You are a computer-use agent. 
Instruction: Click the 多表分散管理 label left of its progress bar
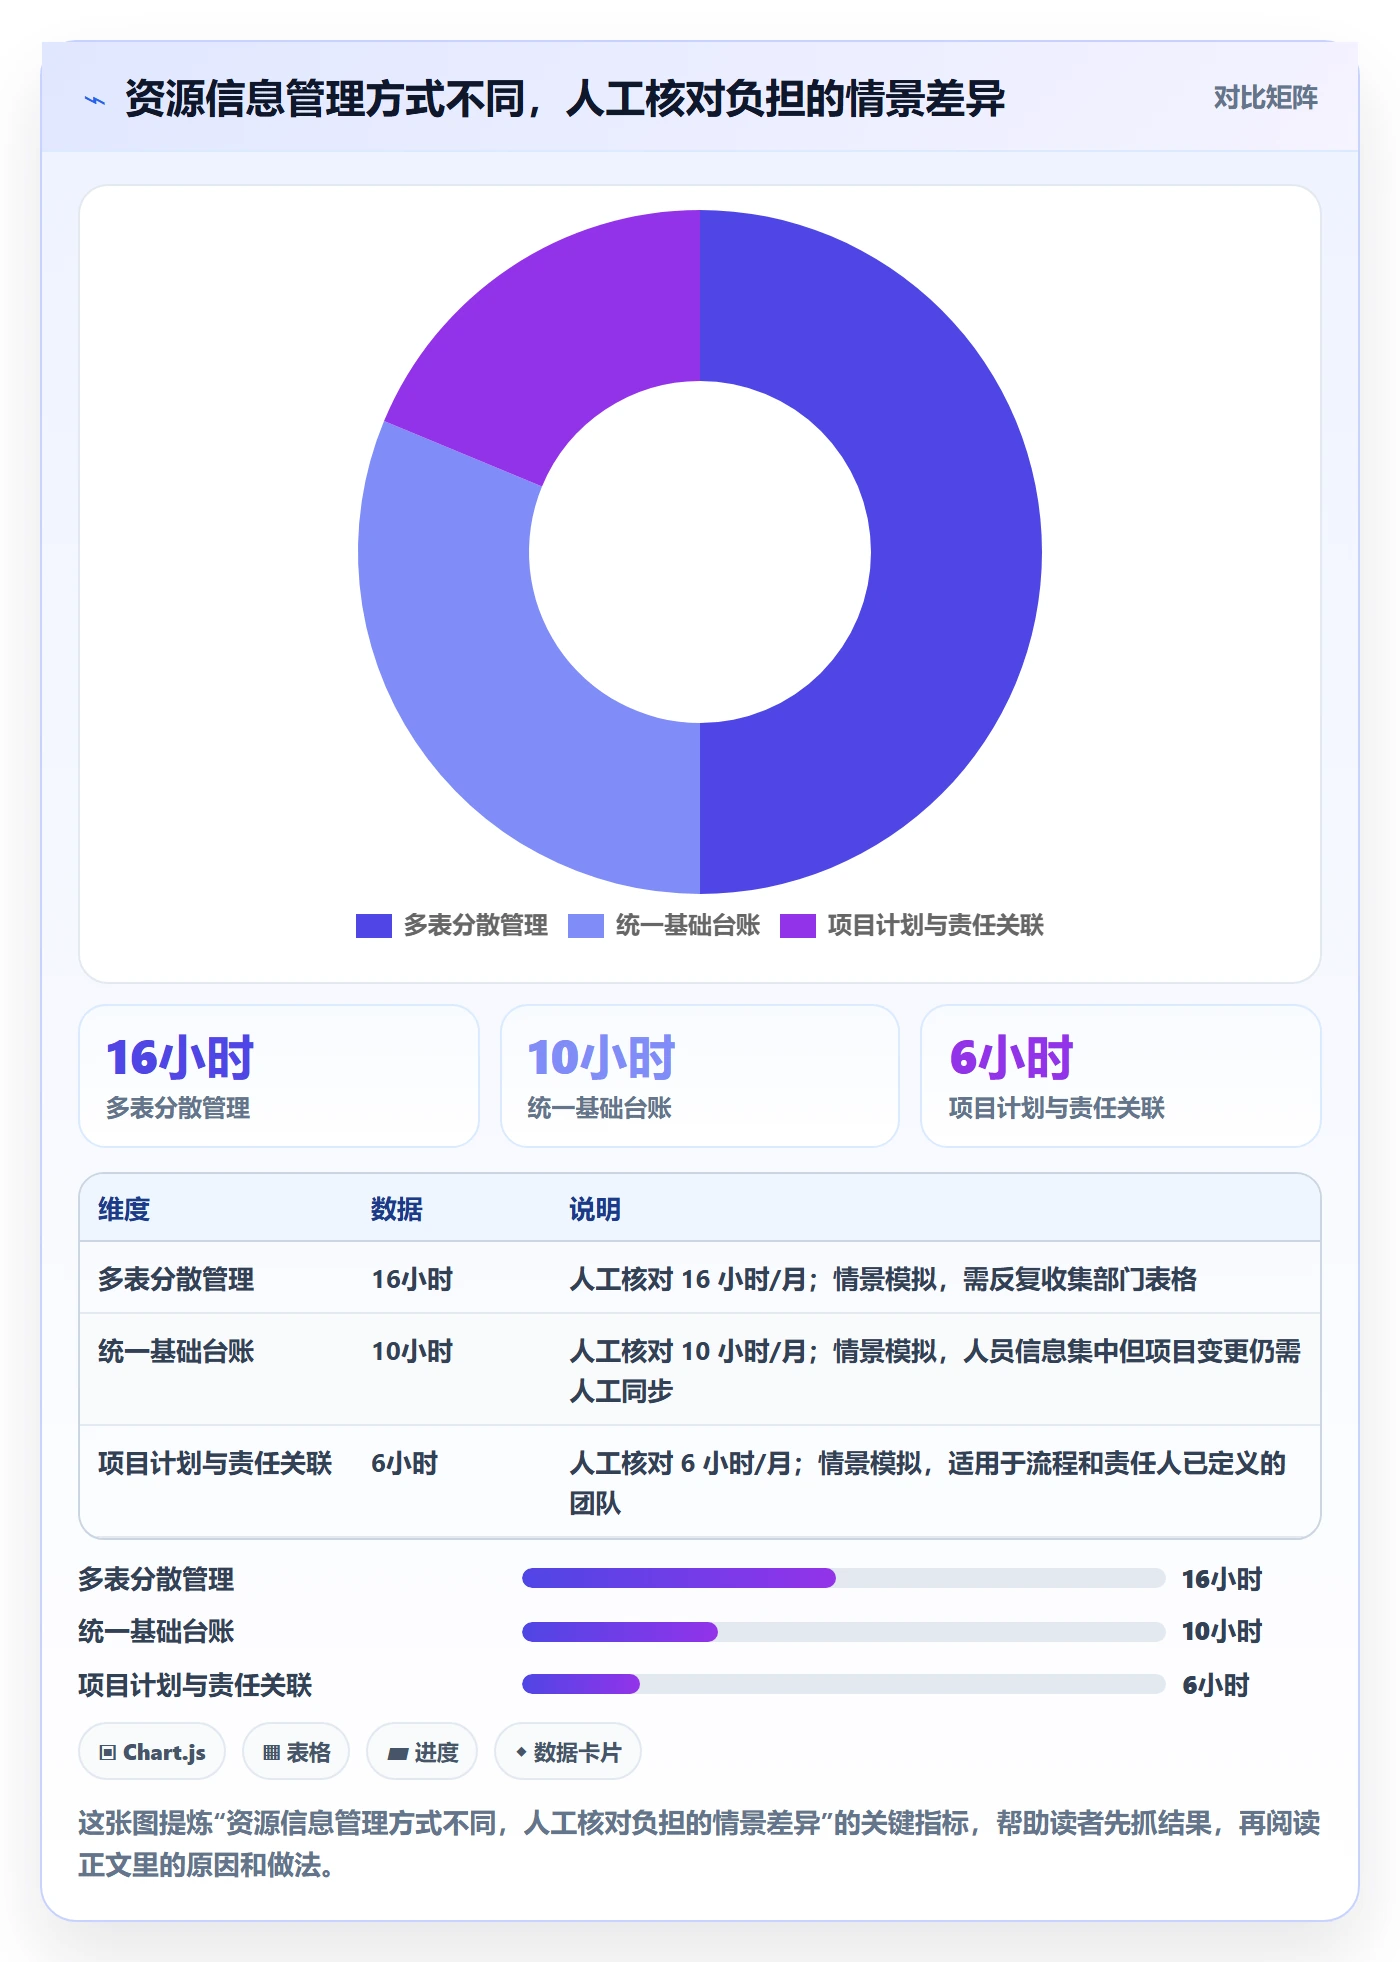(156, 1579)
